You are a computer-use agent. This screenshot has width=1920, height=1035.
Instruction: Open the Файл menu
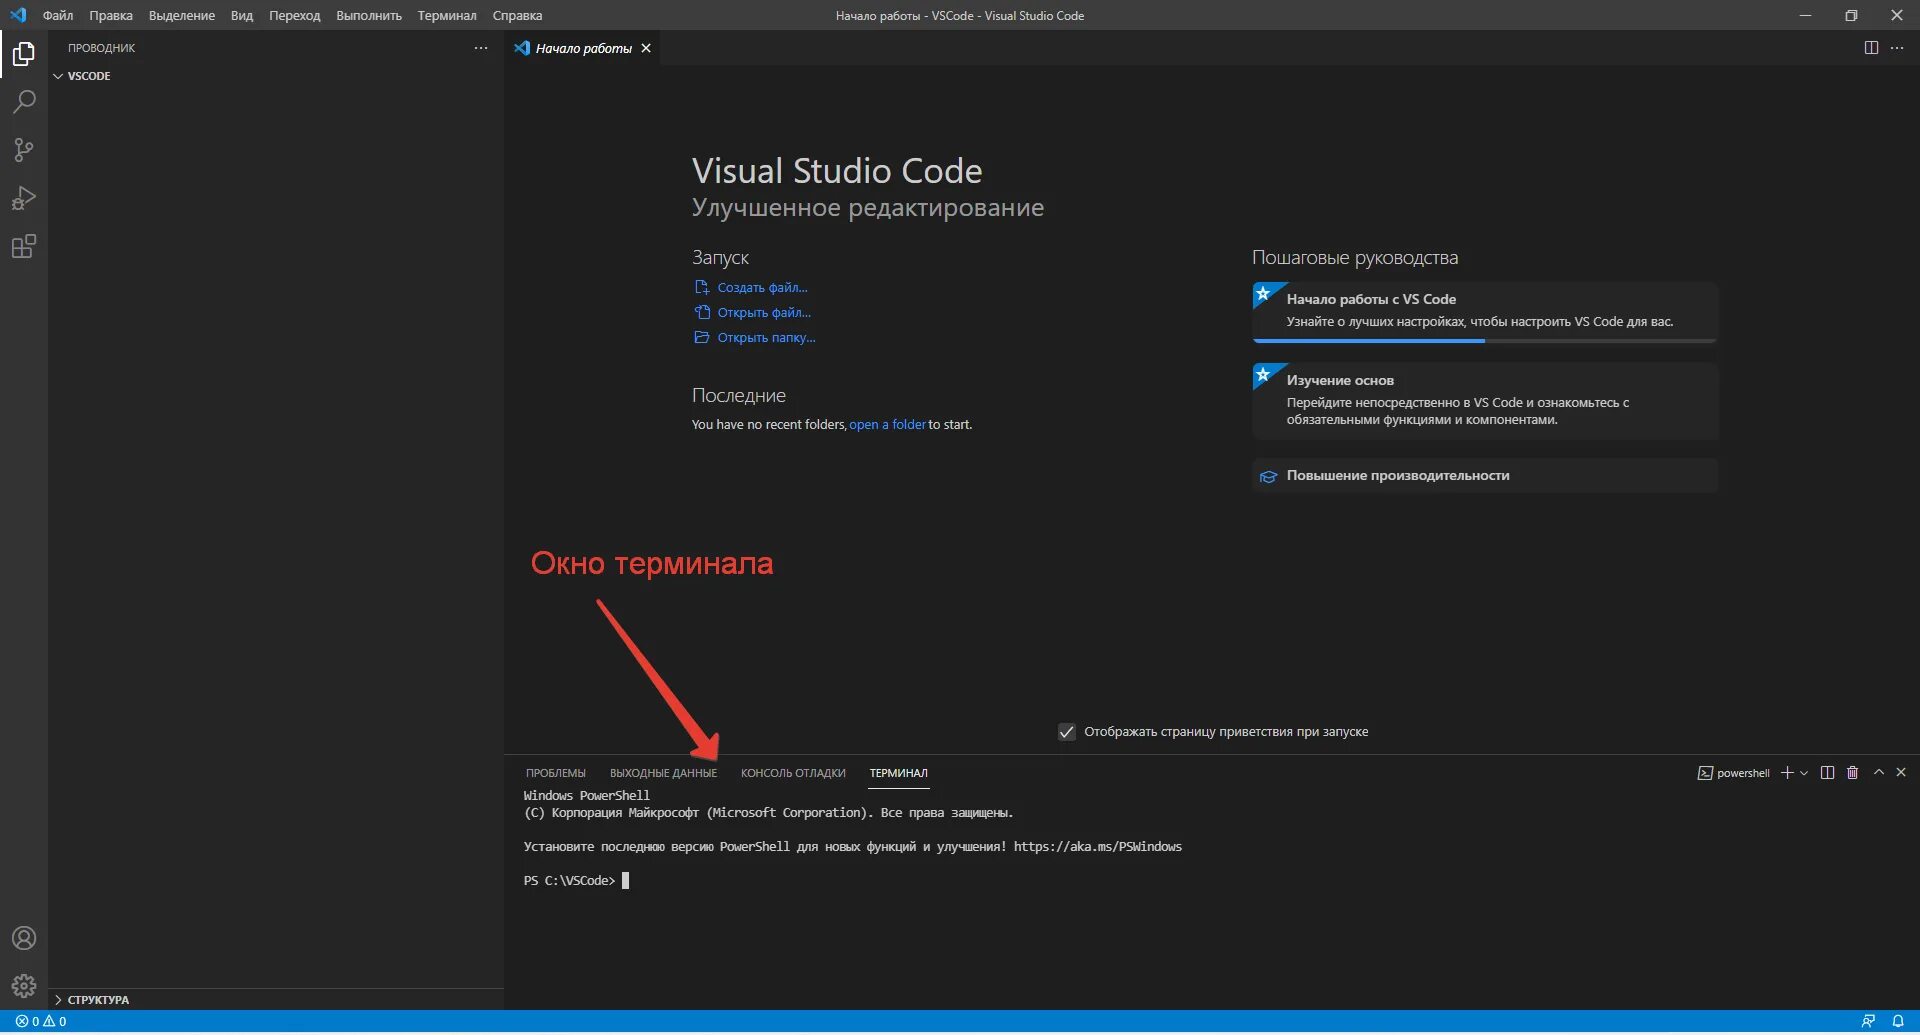[58, 15]
